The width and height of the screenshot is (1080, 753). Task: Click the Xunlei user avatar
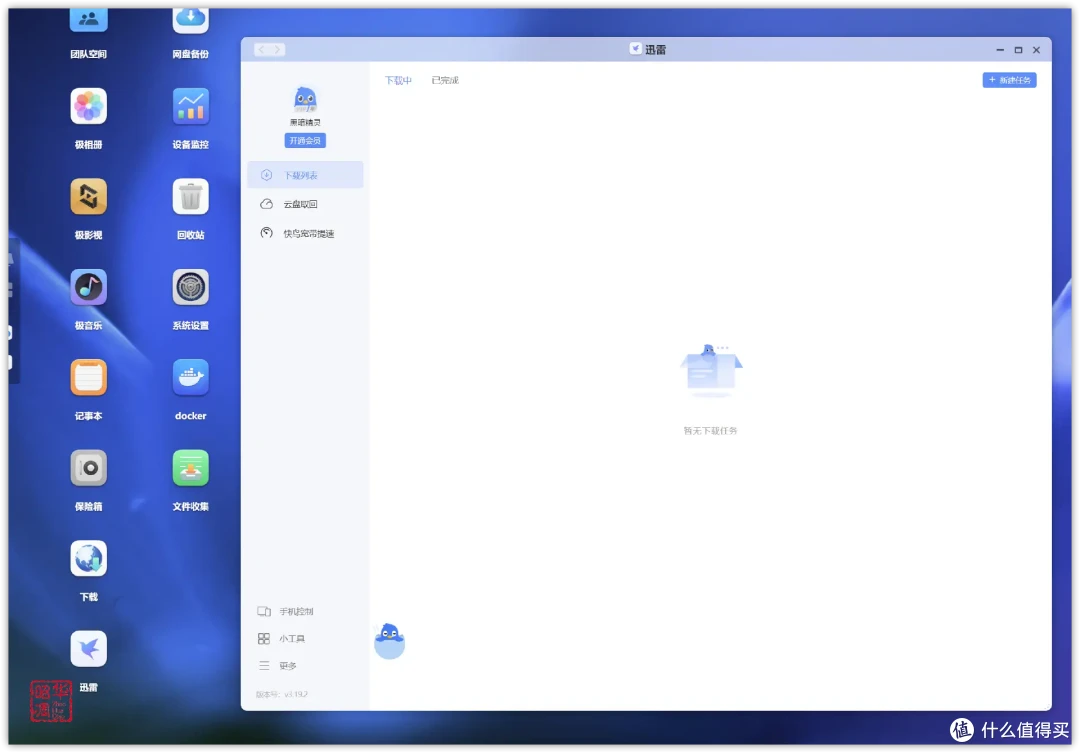click(x=305, y=100)
